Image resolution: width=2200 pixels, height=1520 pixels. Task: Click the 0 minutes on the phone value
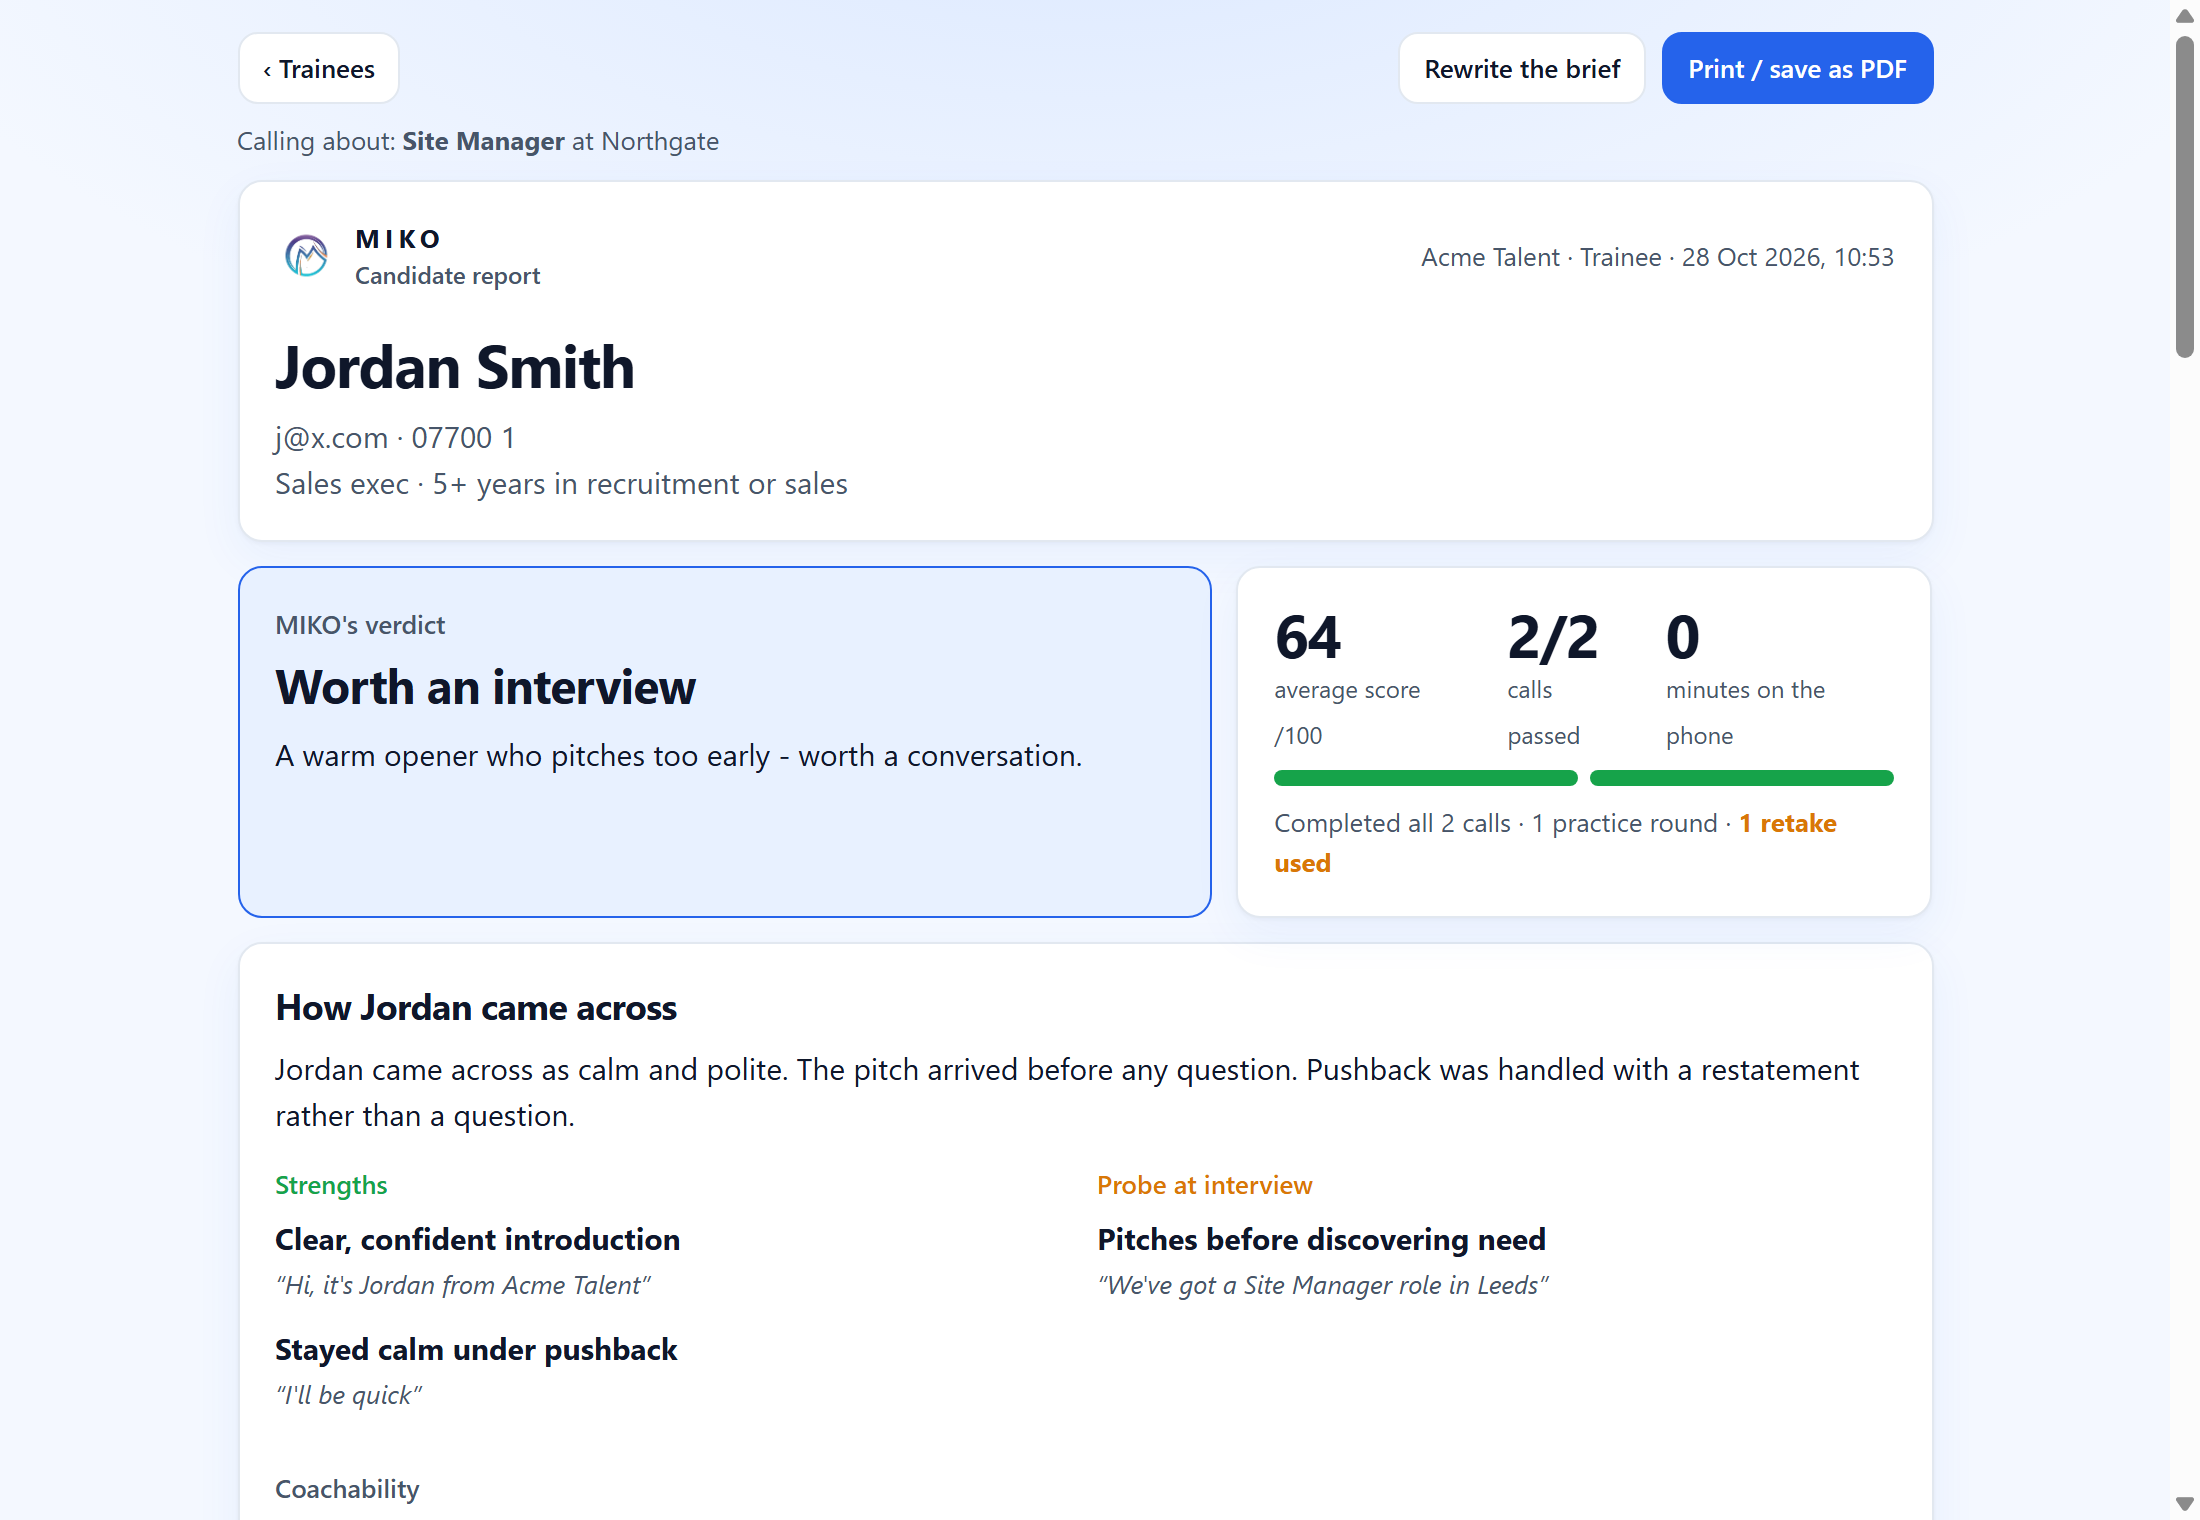pyautogui.click(x=1683, y=637)
